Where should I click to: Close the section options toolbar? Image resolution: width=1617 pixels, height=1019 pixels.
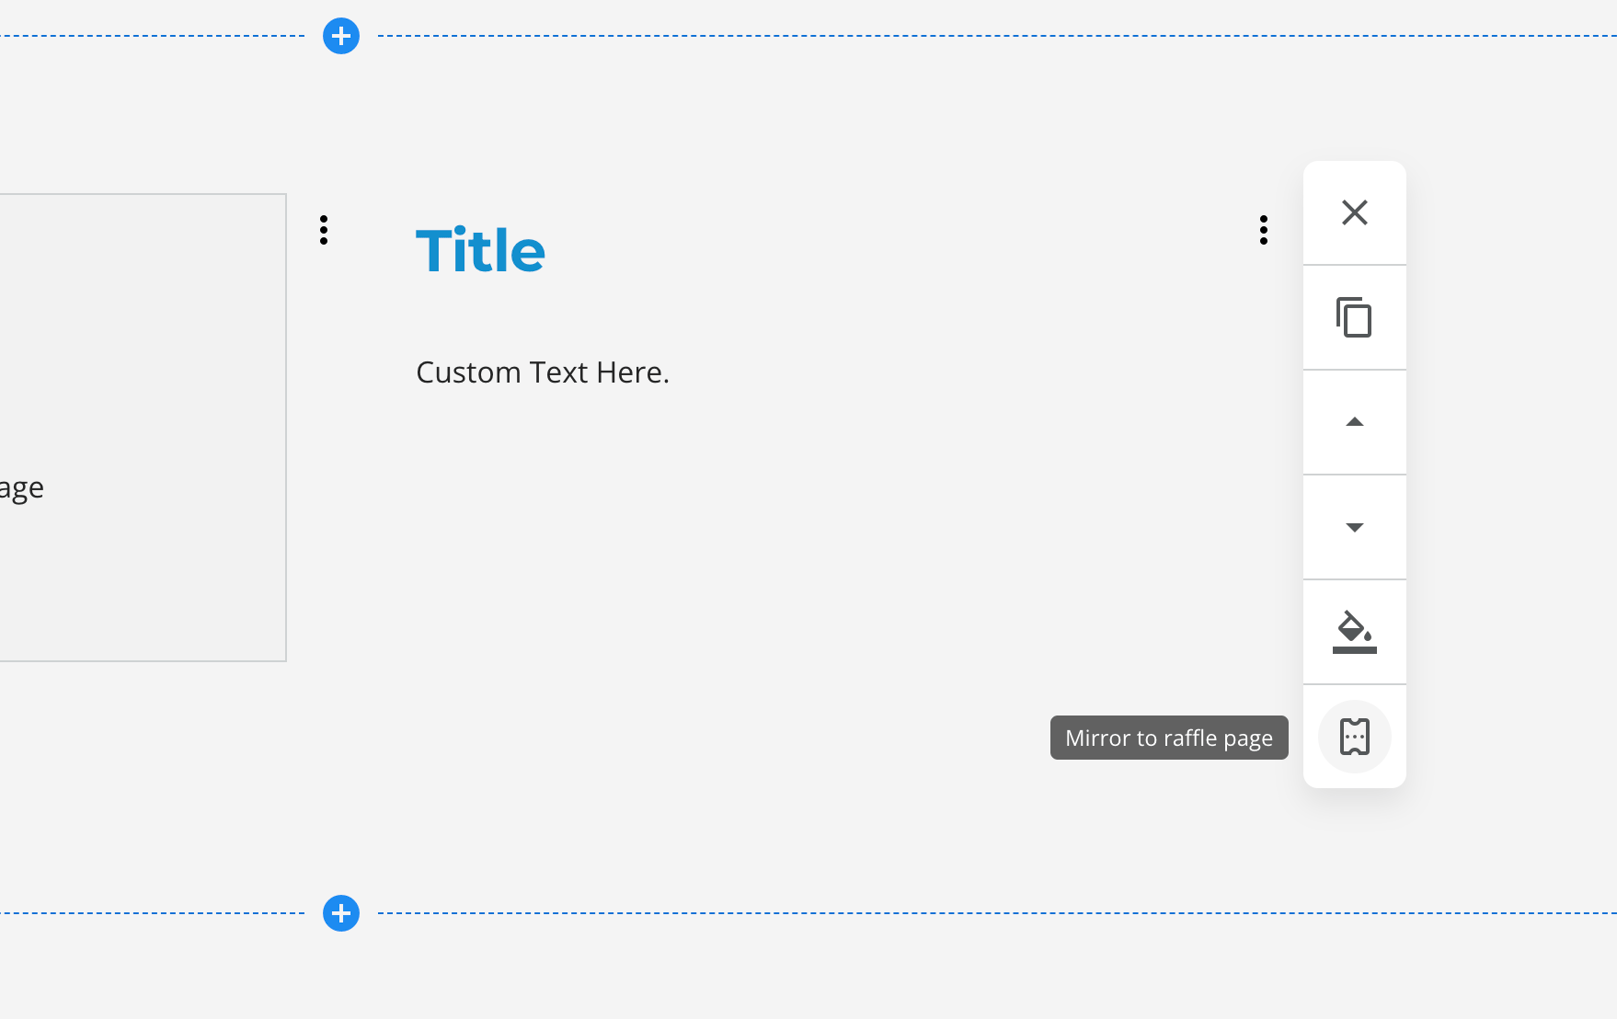(1354, 213)
